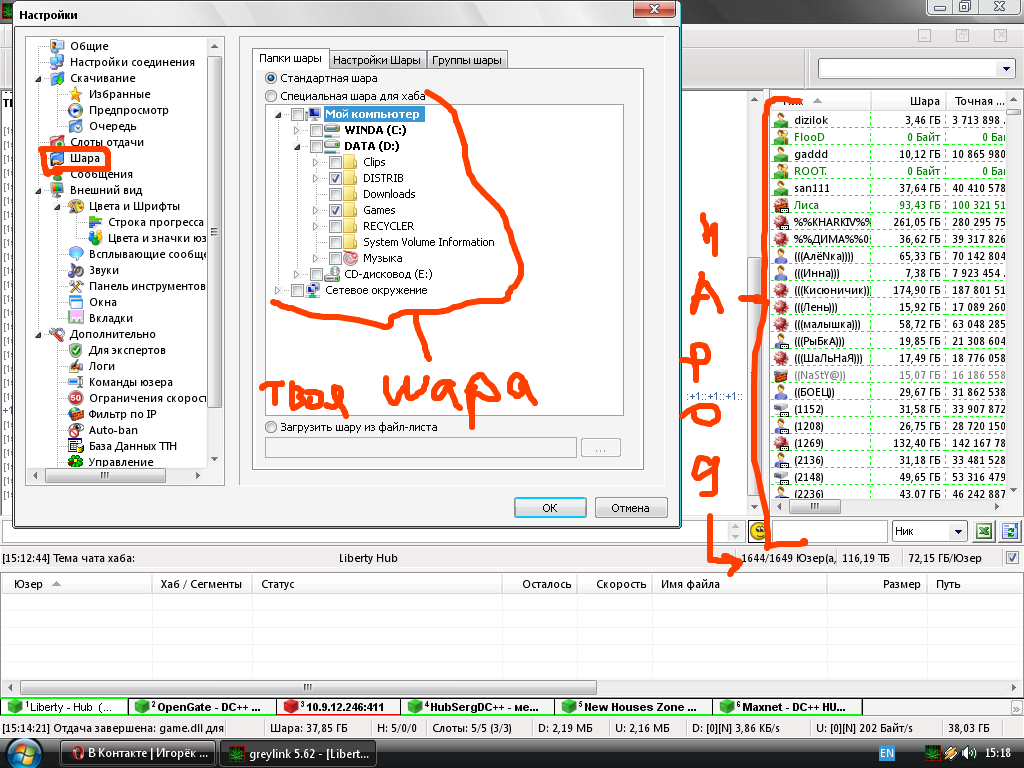Click the Windows Start orb

point(24,752)
